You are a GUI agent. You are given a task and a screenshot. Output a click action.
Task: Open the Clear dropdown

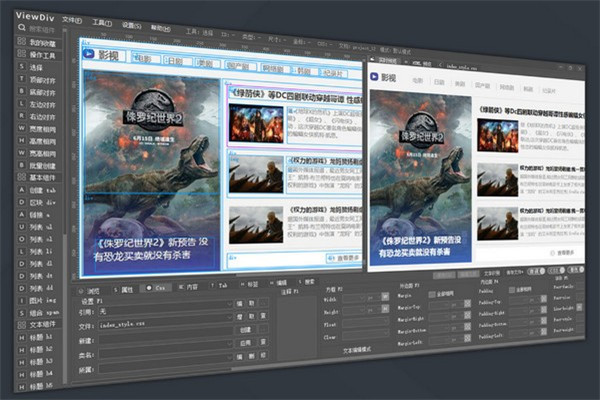[365, 335]
